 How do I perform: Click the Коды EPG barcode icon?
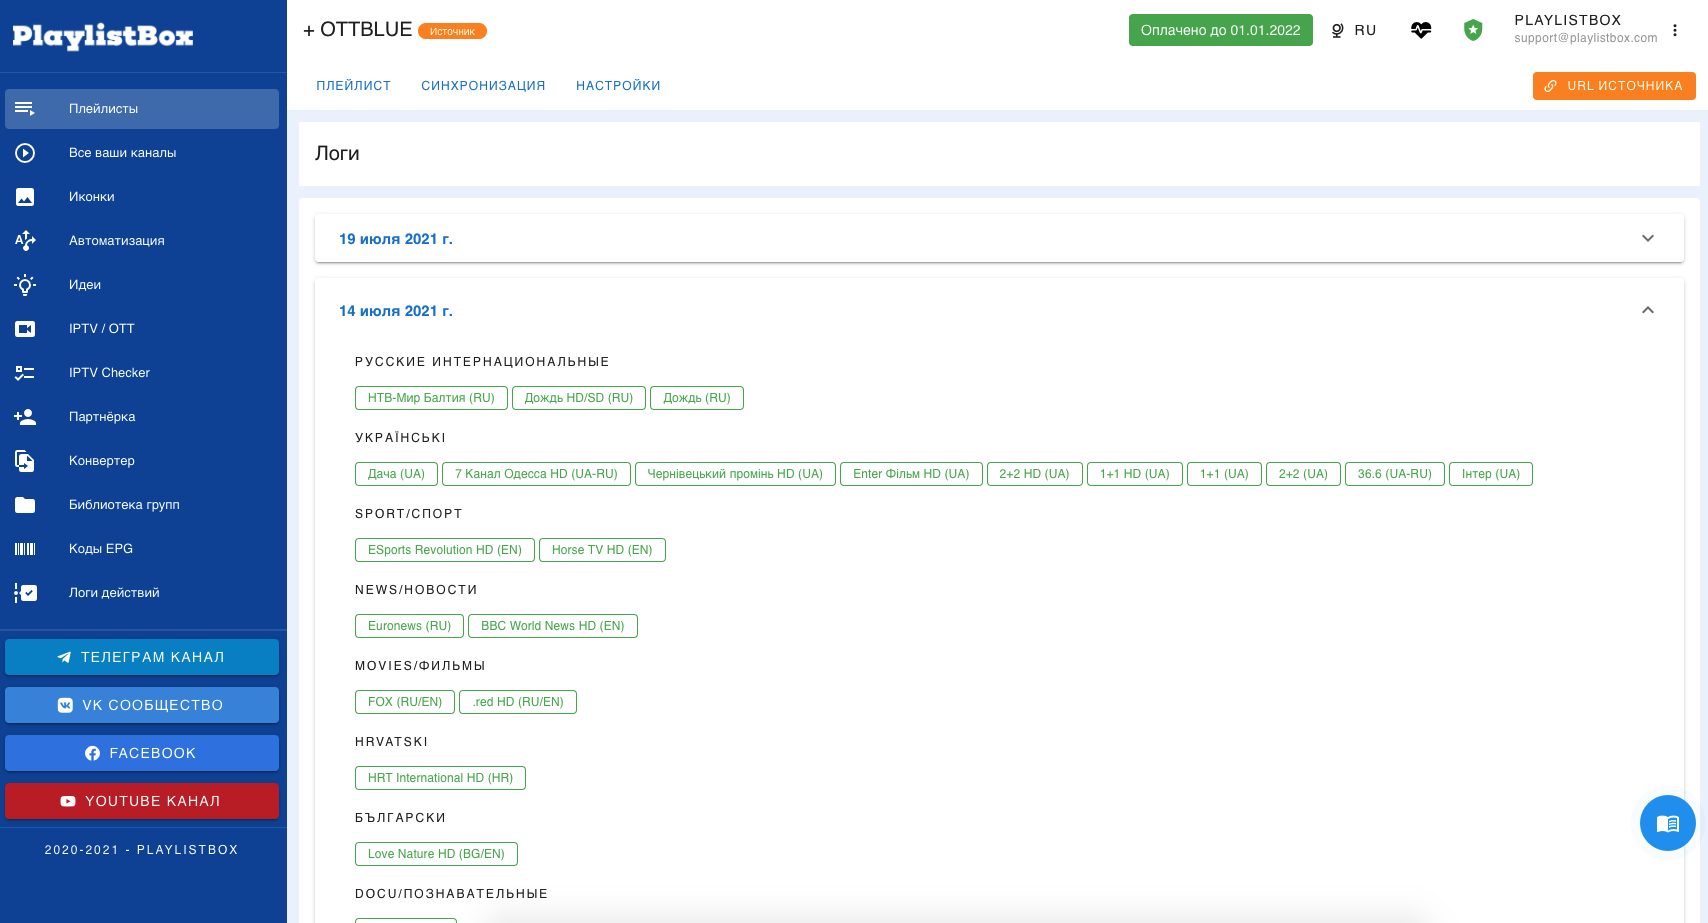[25, 549]
